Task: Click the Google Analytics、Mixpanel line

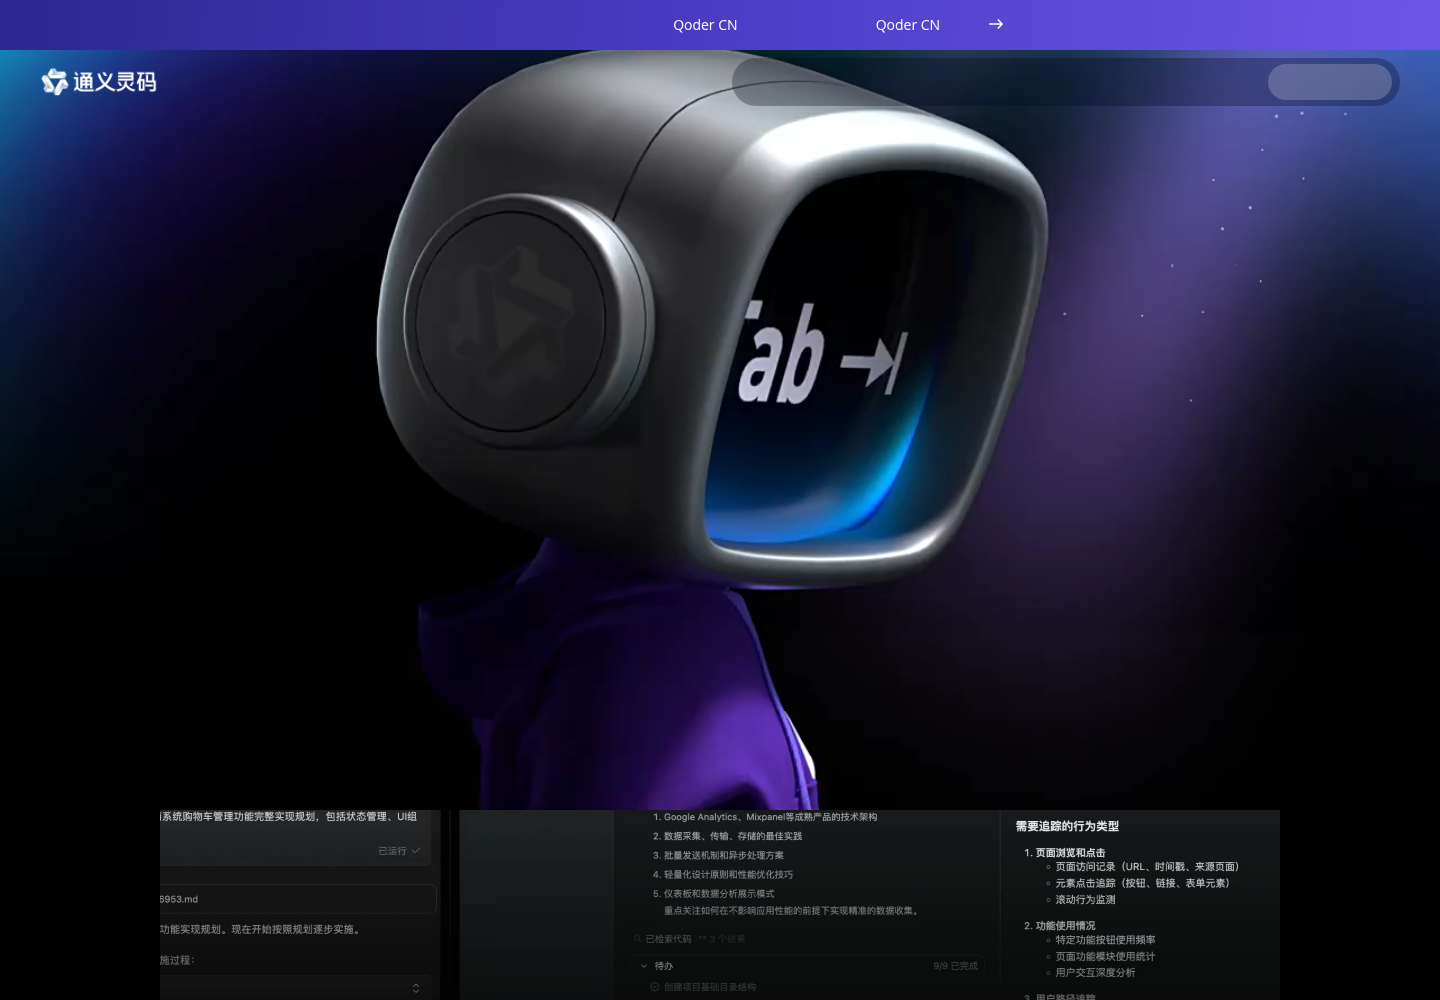Action: tap(765, 817)
